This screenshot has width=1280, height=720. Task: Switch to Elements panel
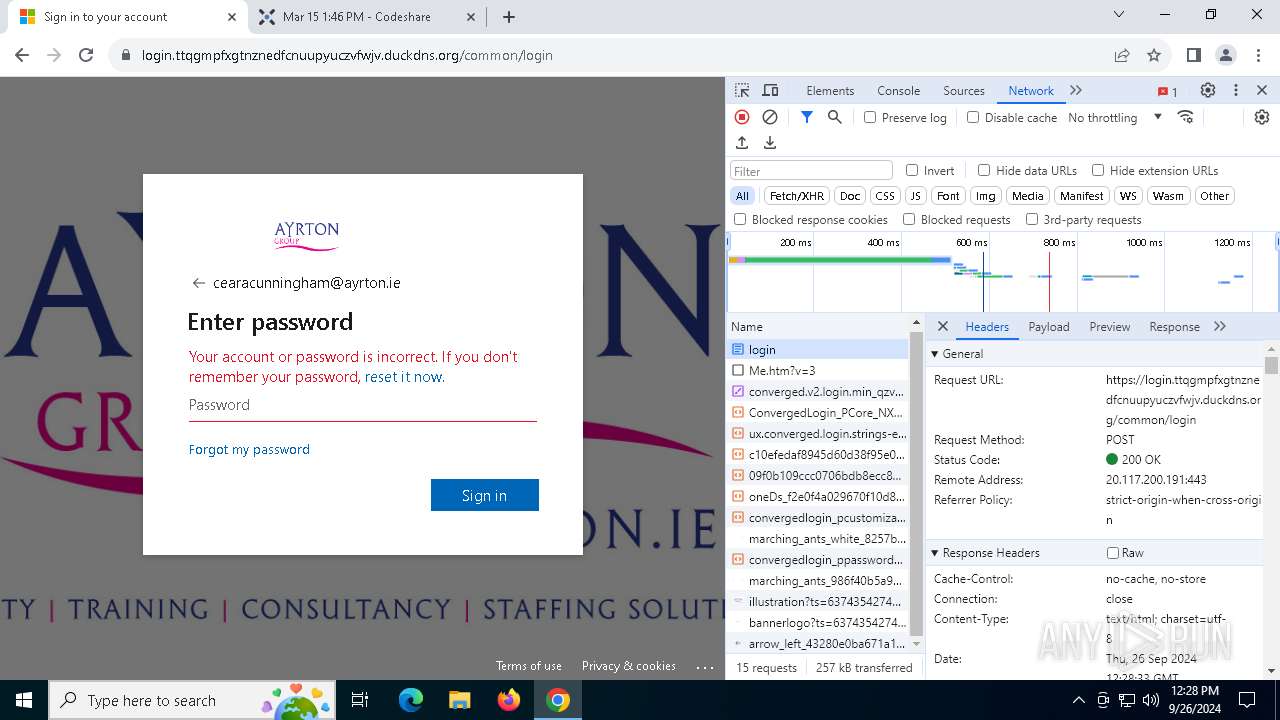coord(830,90)
